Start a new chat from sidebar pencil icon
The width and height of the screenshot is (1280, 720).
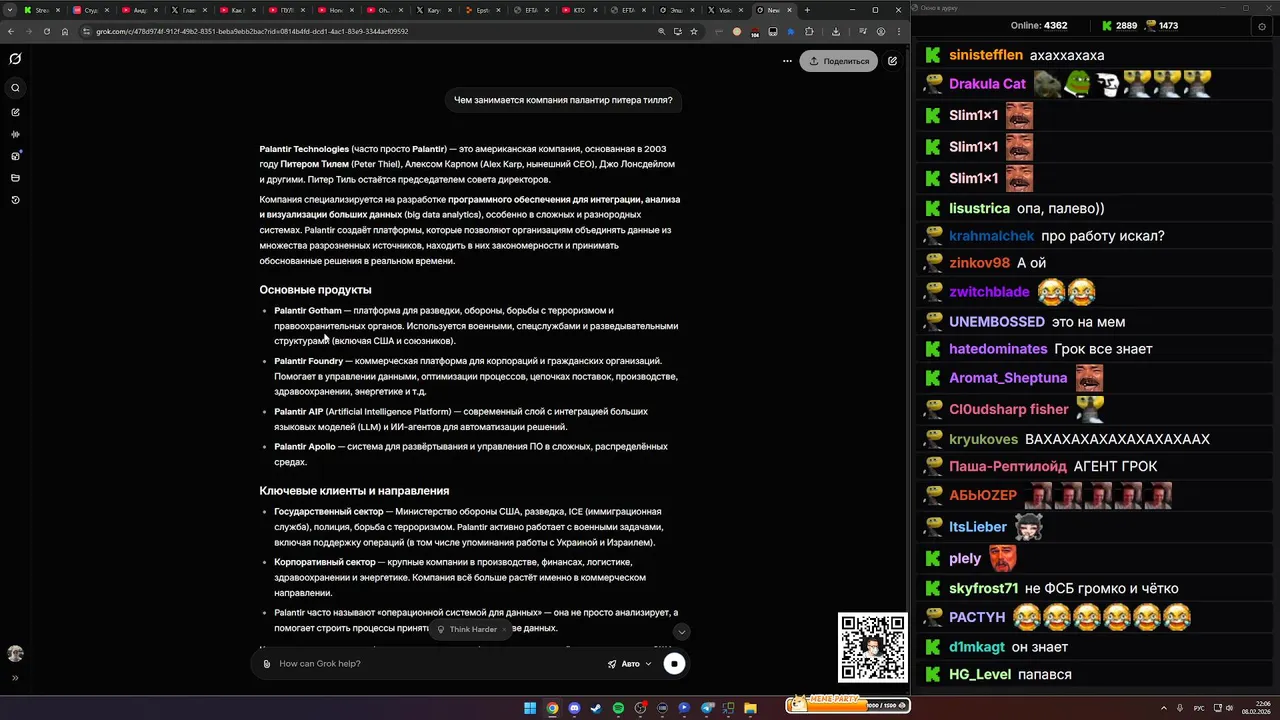pyautogui.click(x=15, y=112)
